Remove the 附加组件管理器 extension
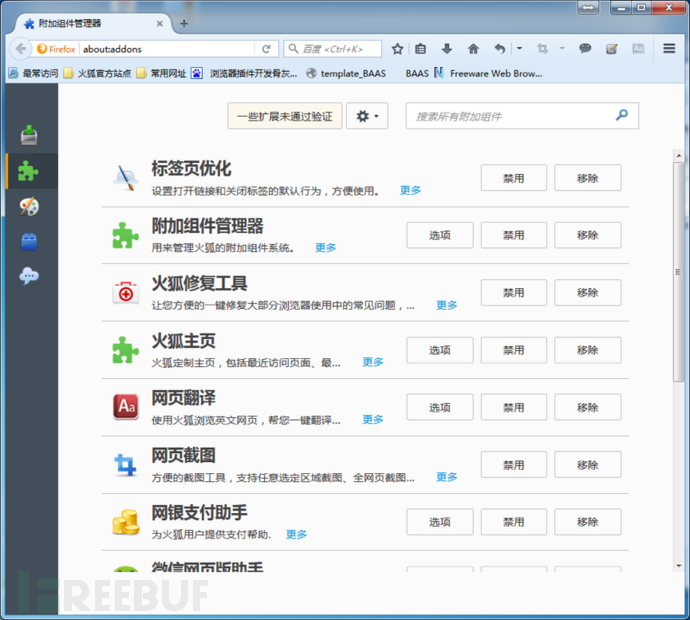 click(587, 235)
